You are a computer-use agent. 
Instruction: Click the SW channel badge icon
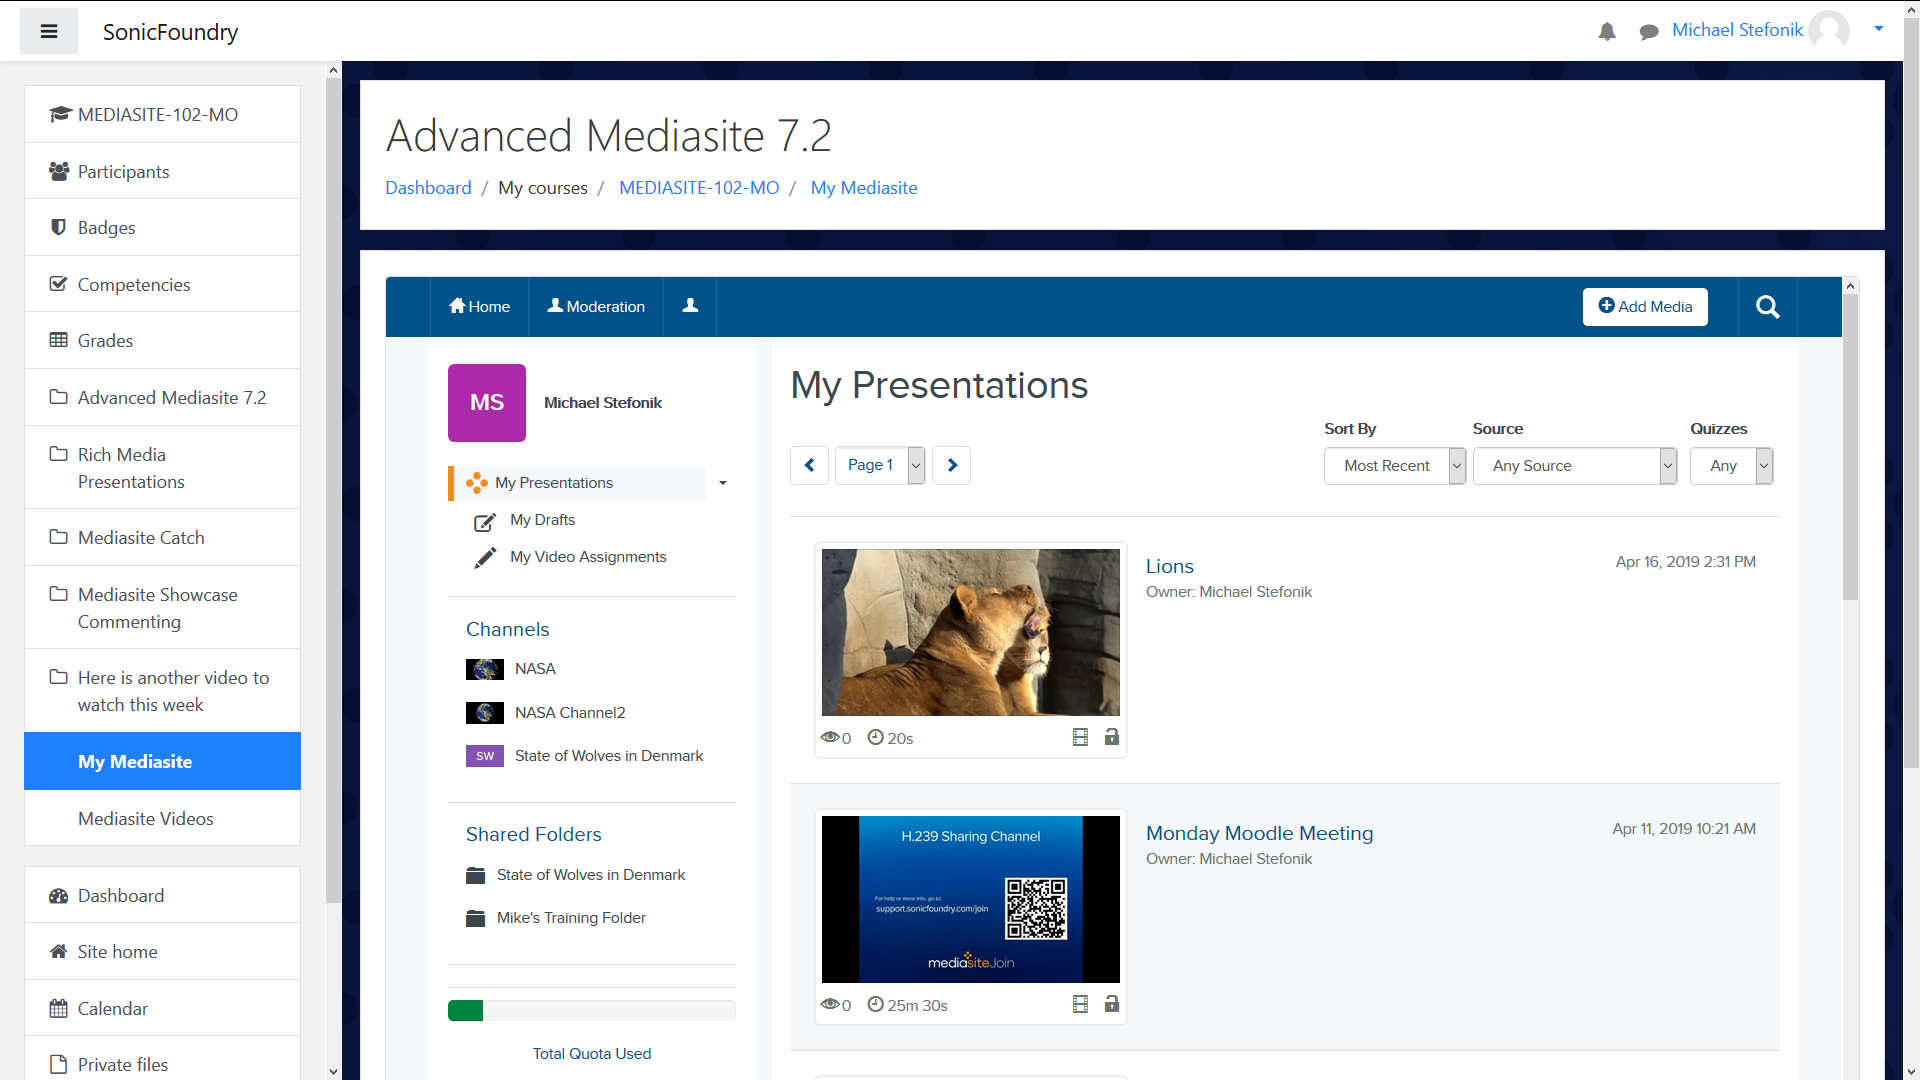point(485,756)
